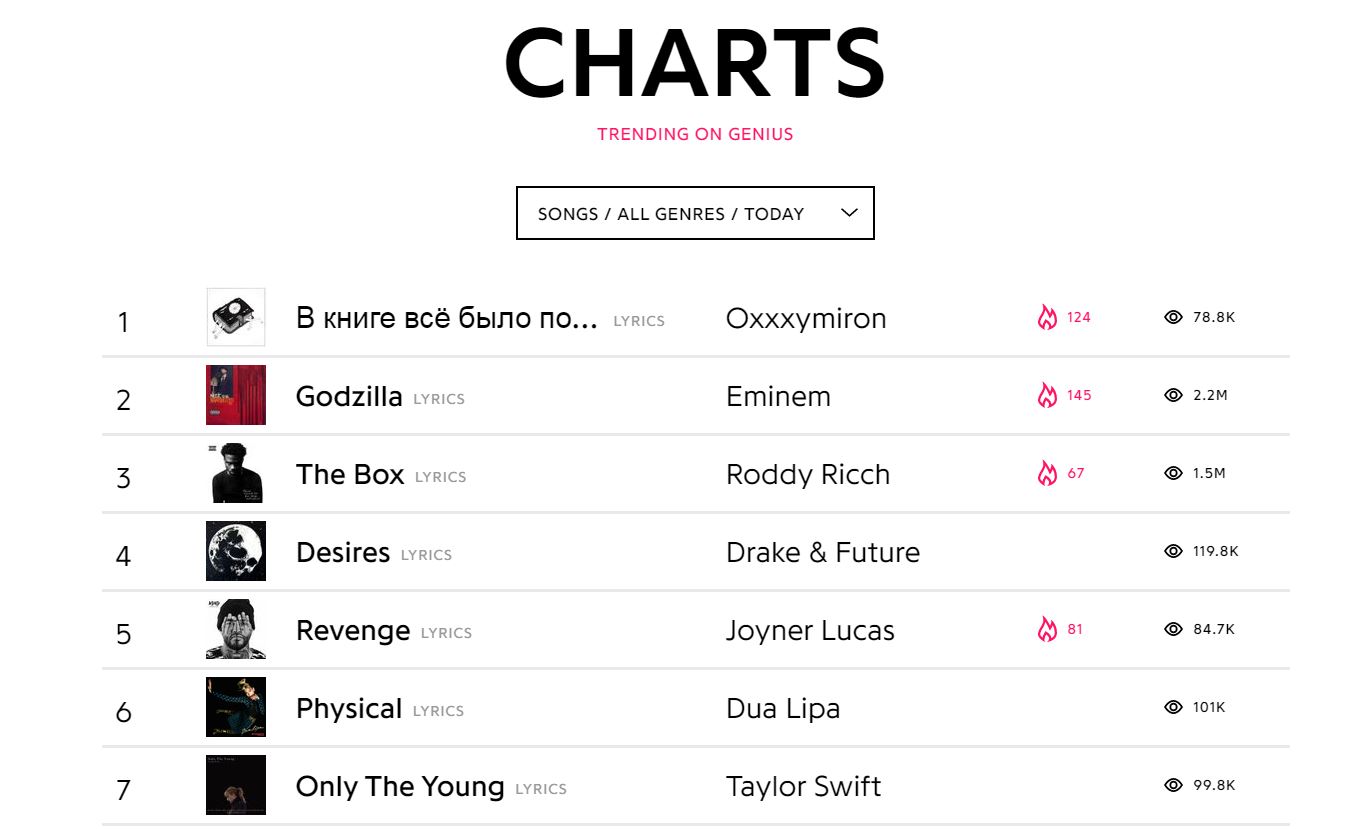Click the flame icon beside Oxxxymiron
The height and width of the screenshot is (829, 1367).
[1047, 317]
